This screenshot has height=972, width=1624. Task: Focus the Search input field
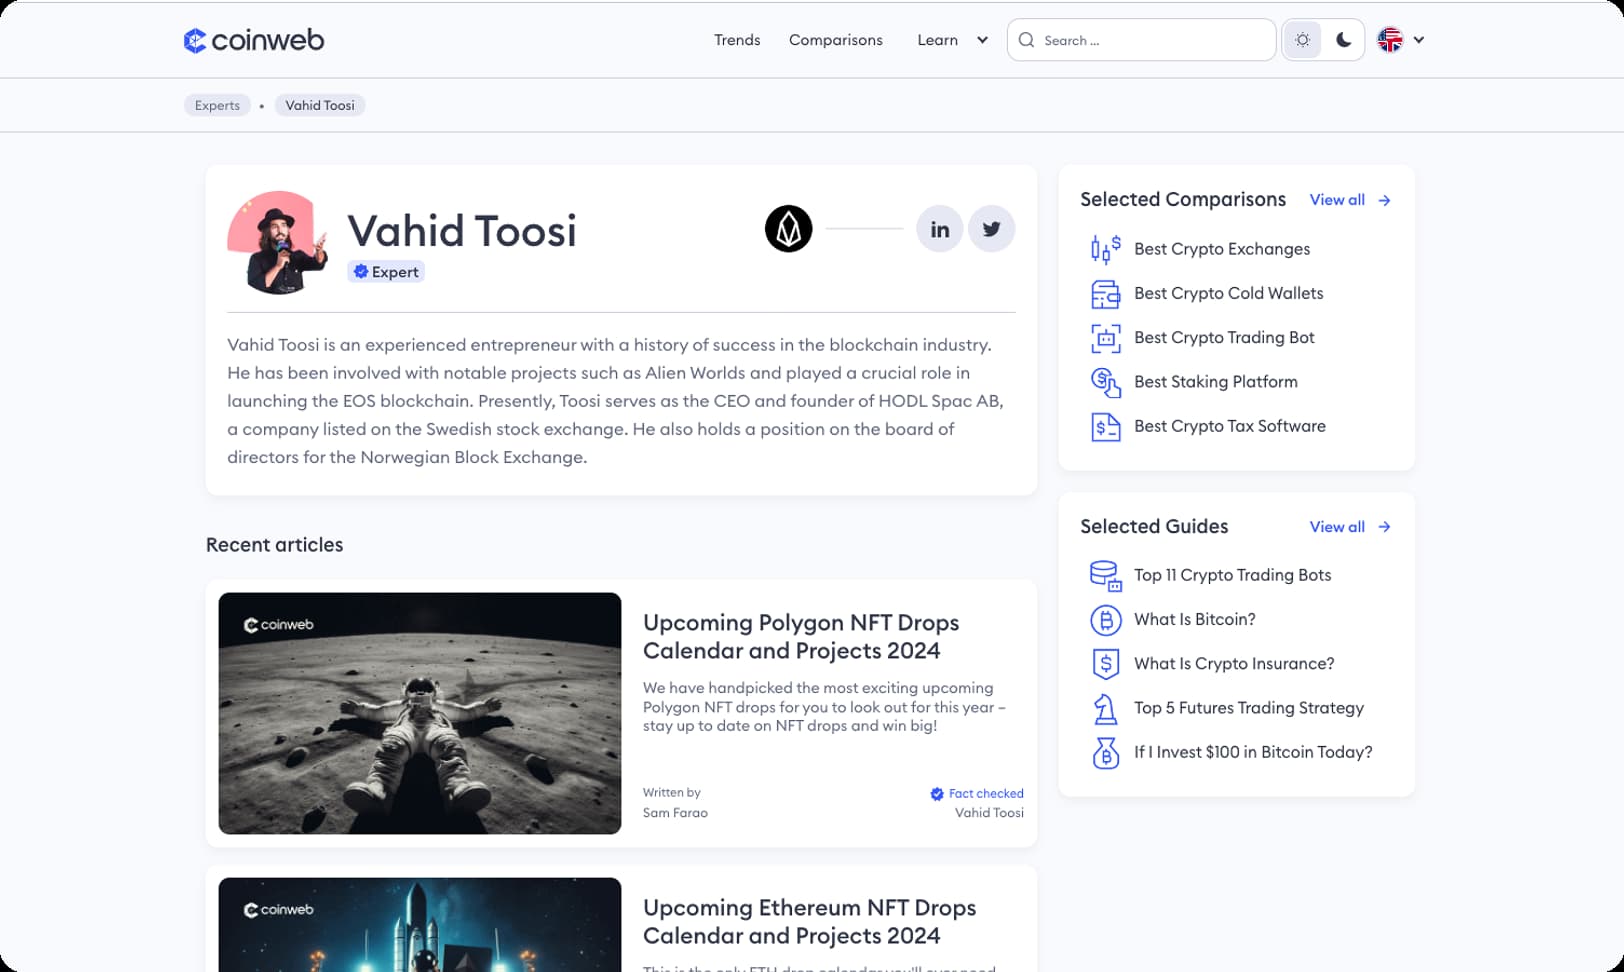pos(1141,40)
